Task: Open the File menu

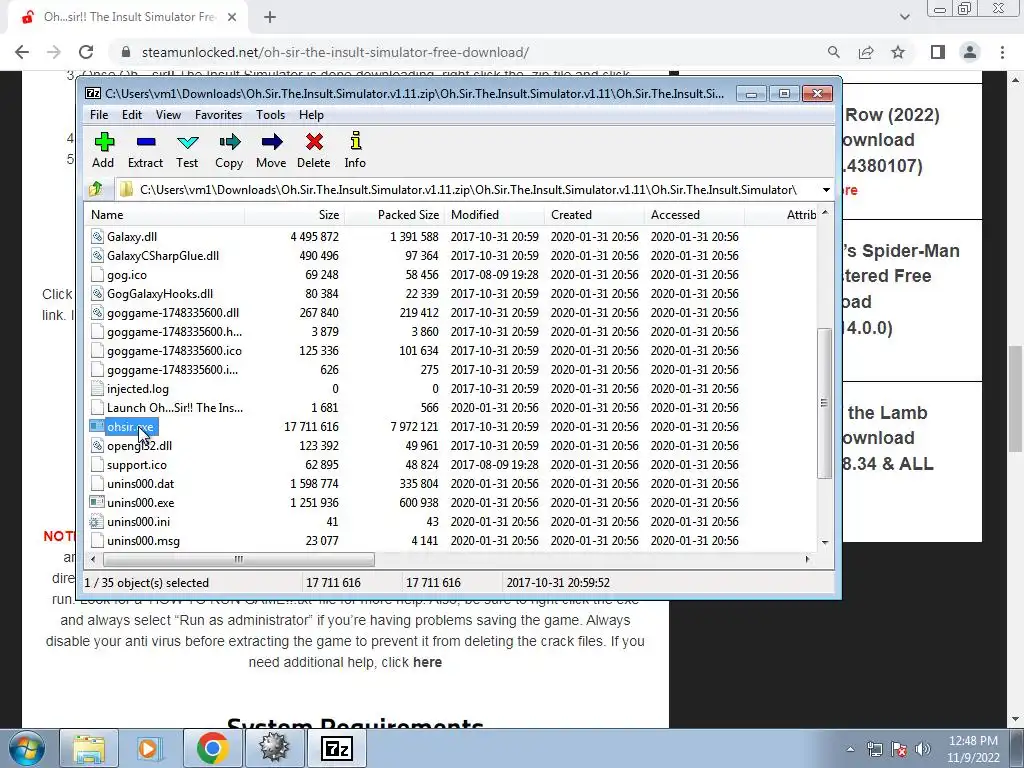Action: tap(99, 115)
